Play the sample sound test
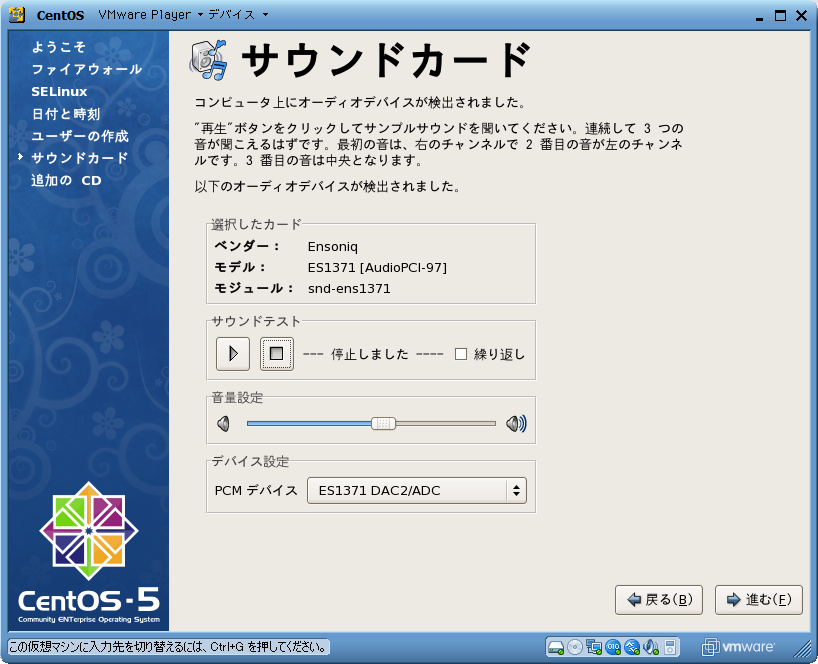The height and width of the screenshot is (664, 818). point(233,354)
